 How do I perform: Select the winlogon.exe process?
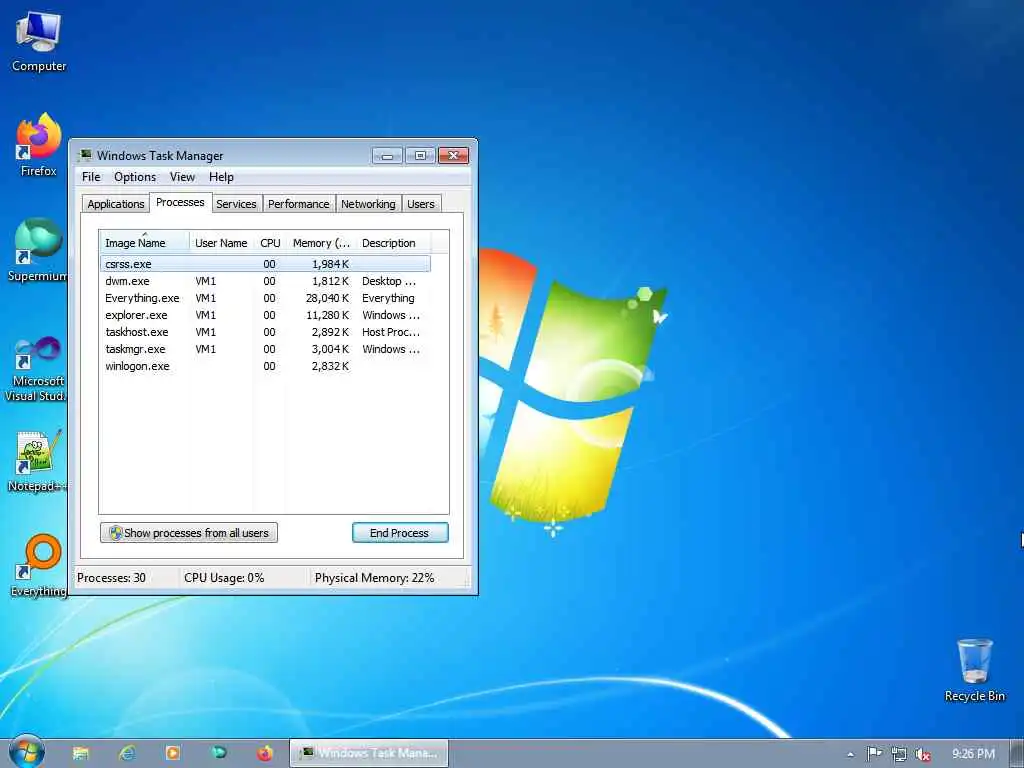click(x=265, y=366)
